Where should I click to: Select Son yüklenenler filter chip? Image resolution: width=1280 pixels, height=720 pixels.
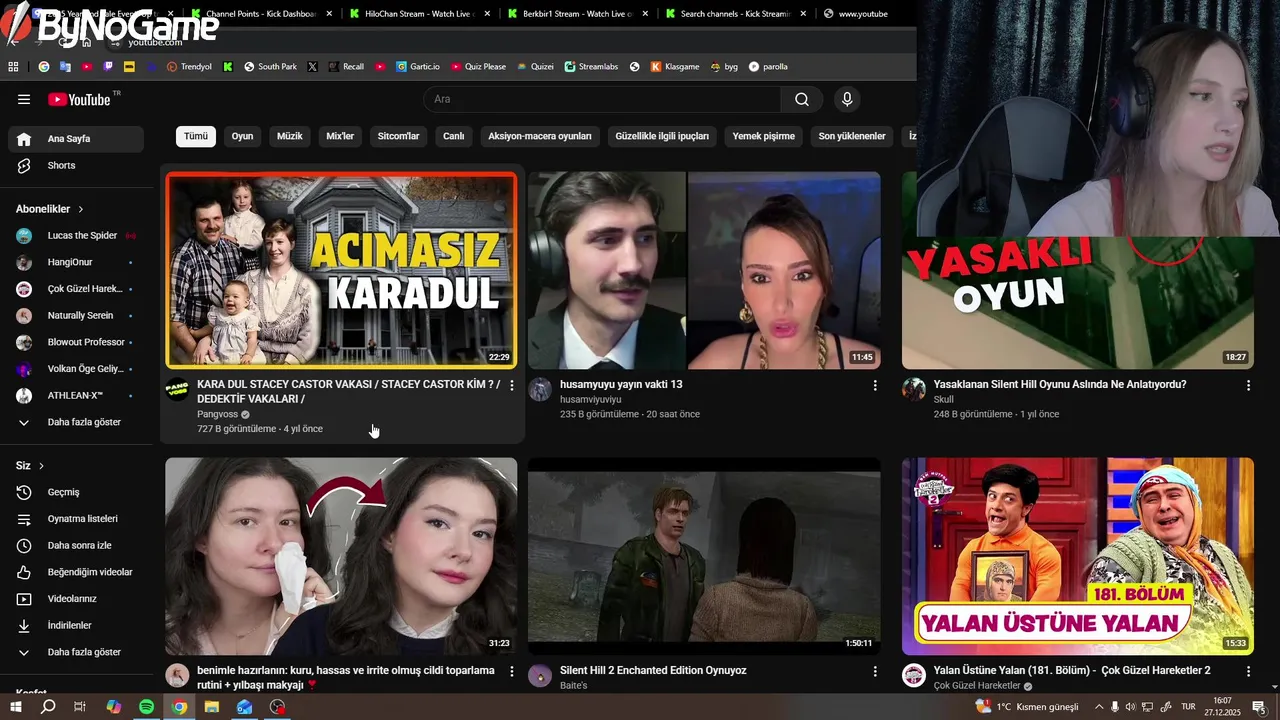click(x=852, y=136)
